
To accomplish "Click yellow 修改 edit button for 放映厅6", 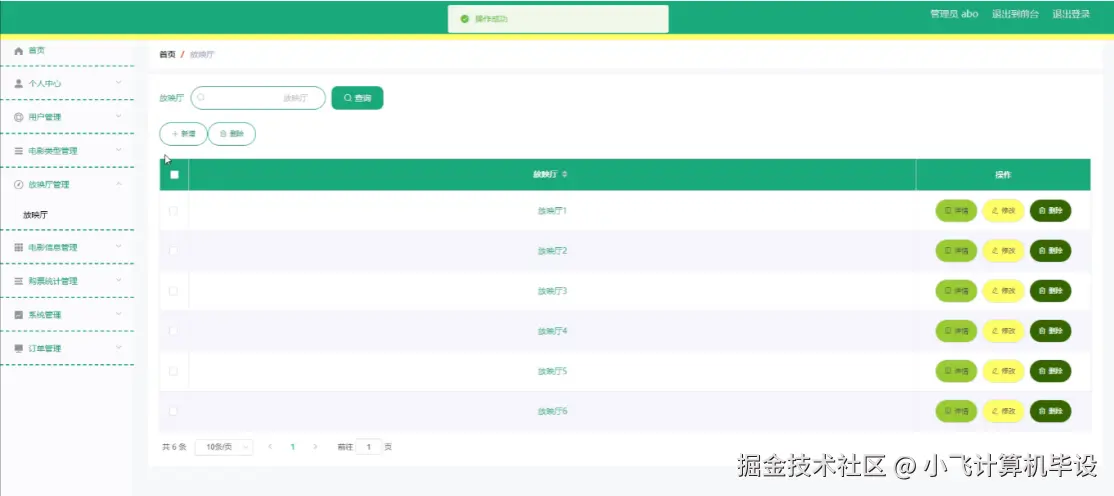I will (x=1003, y=411).
